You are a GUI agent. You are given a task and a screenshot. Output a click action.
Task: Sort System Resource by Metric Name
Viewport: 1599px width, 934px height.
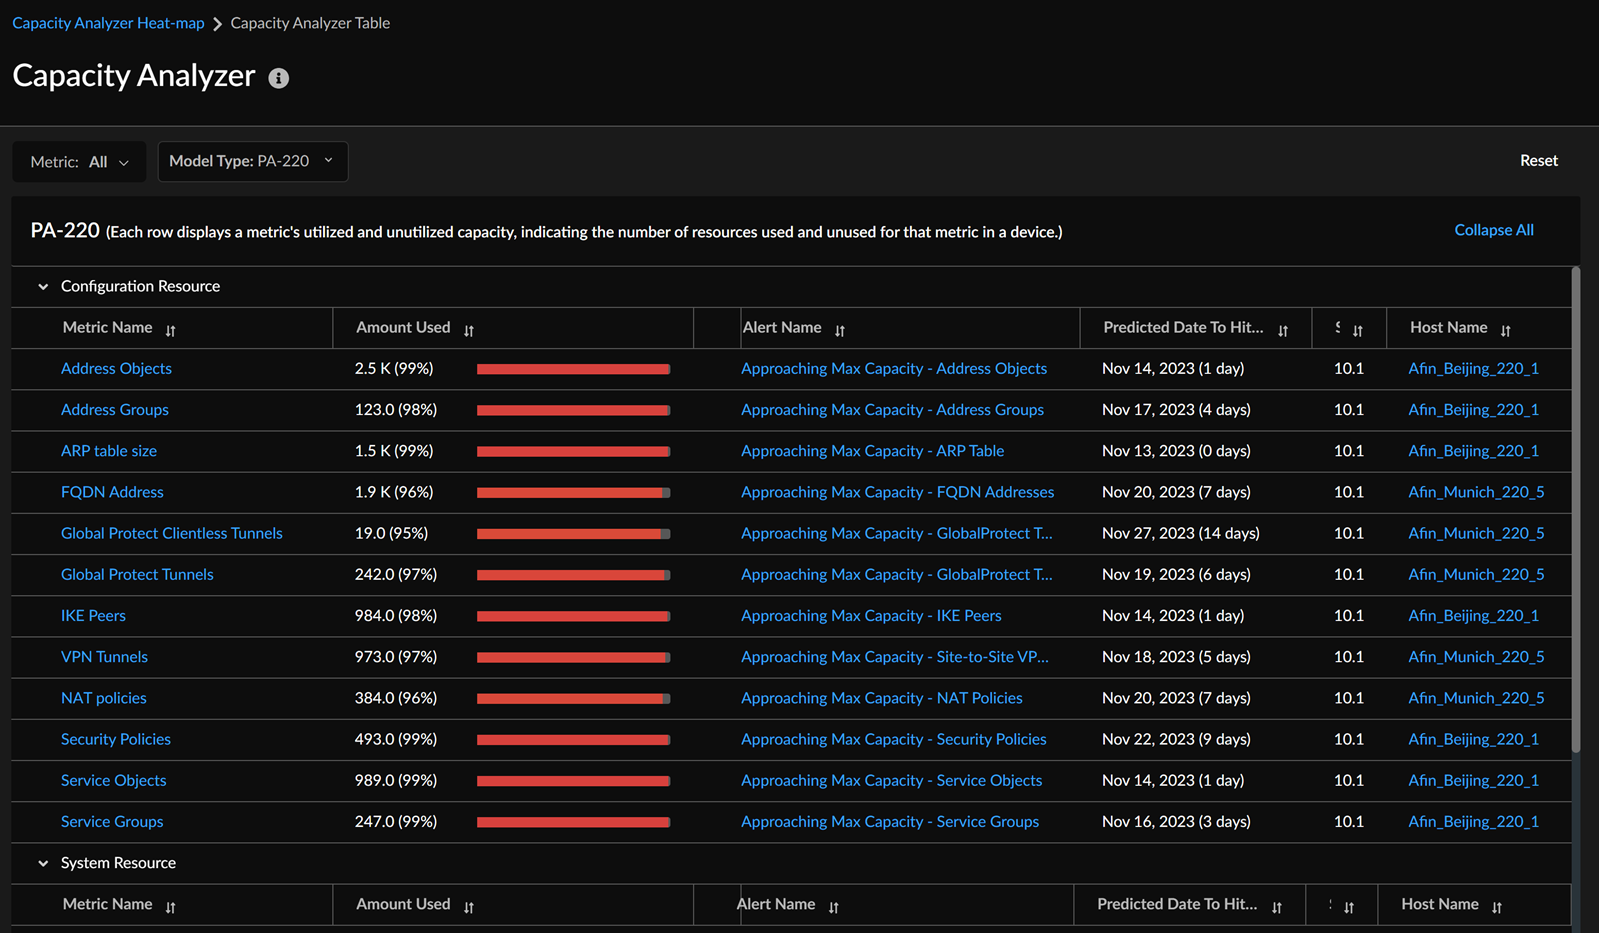pos(171,907)
